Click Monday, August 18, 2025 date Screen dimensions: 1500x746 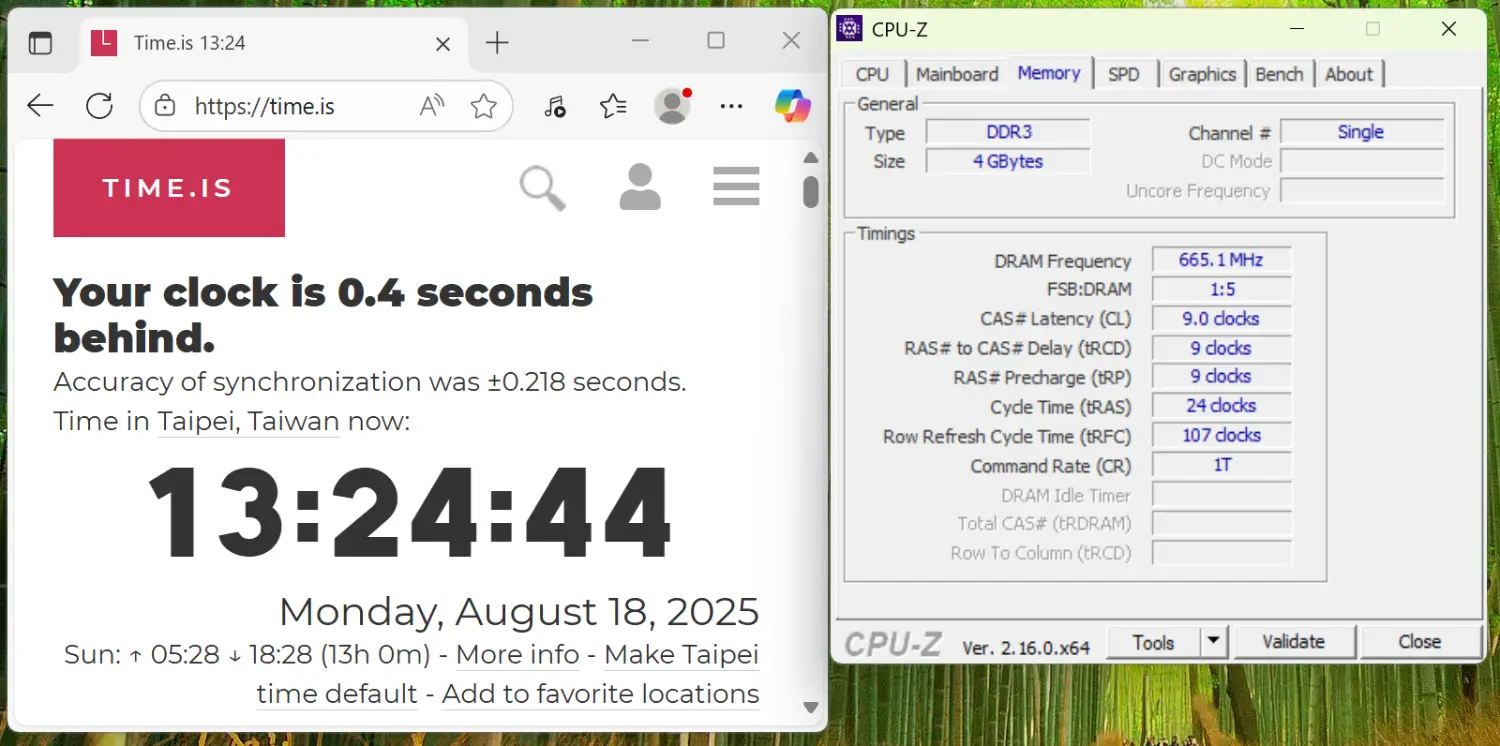519,611
